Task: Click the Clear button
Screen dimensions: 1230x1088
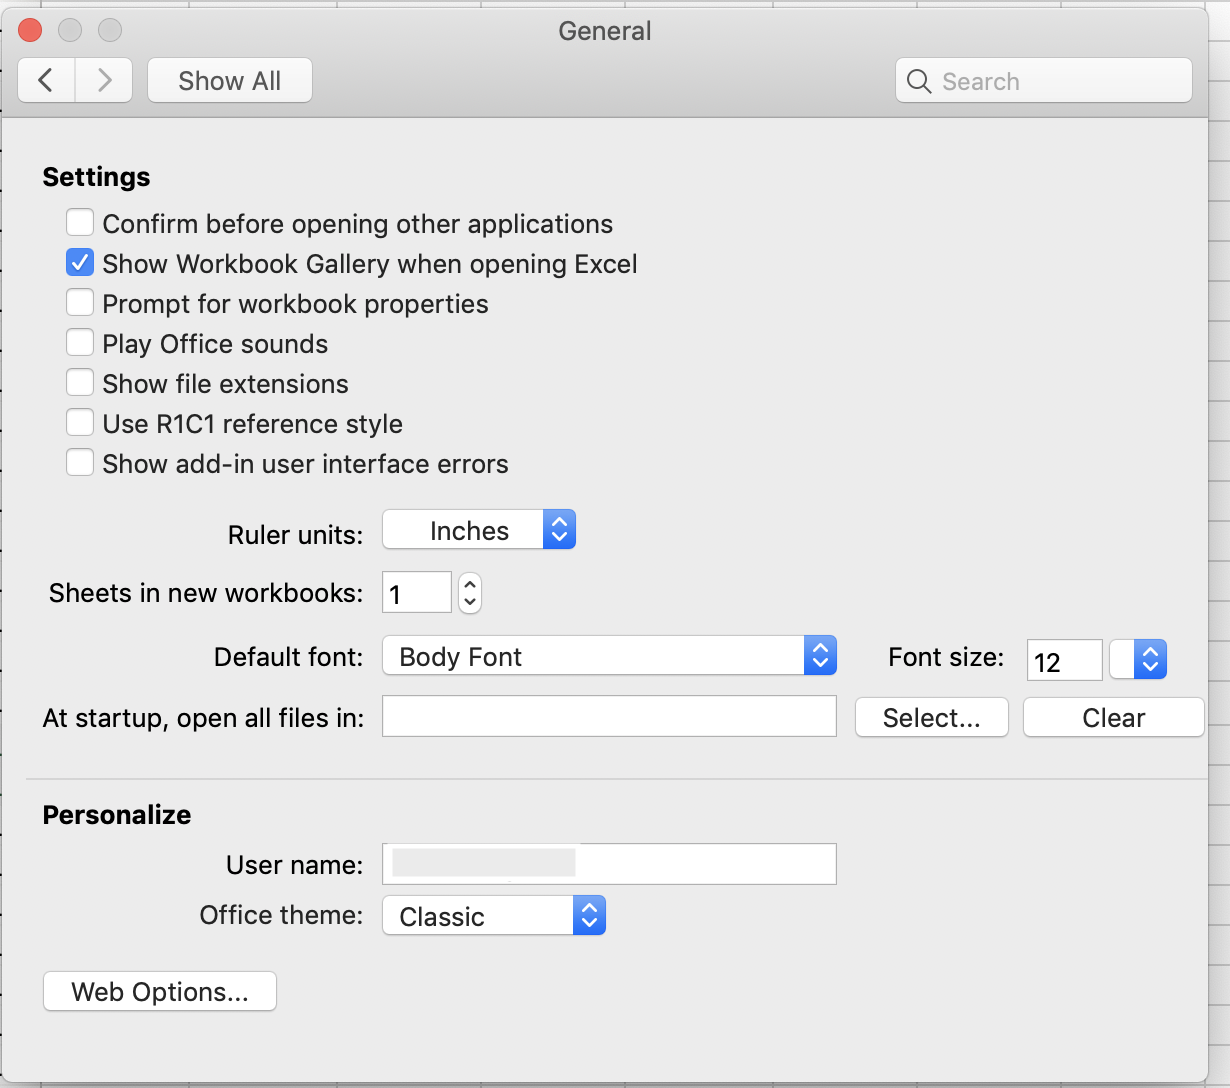Action: click(x=1114, y=717)
